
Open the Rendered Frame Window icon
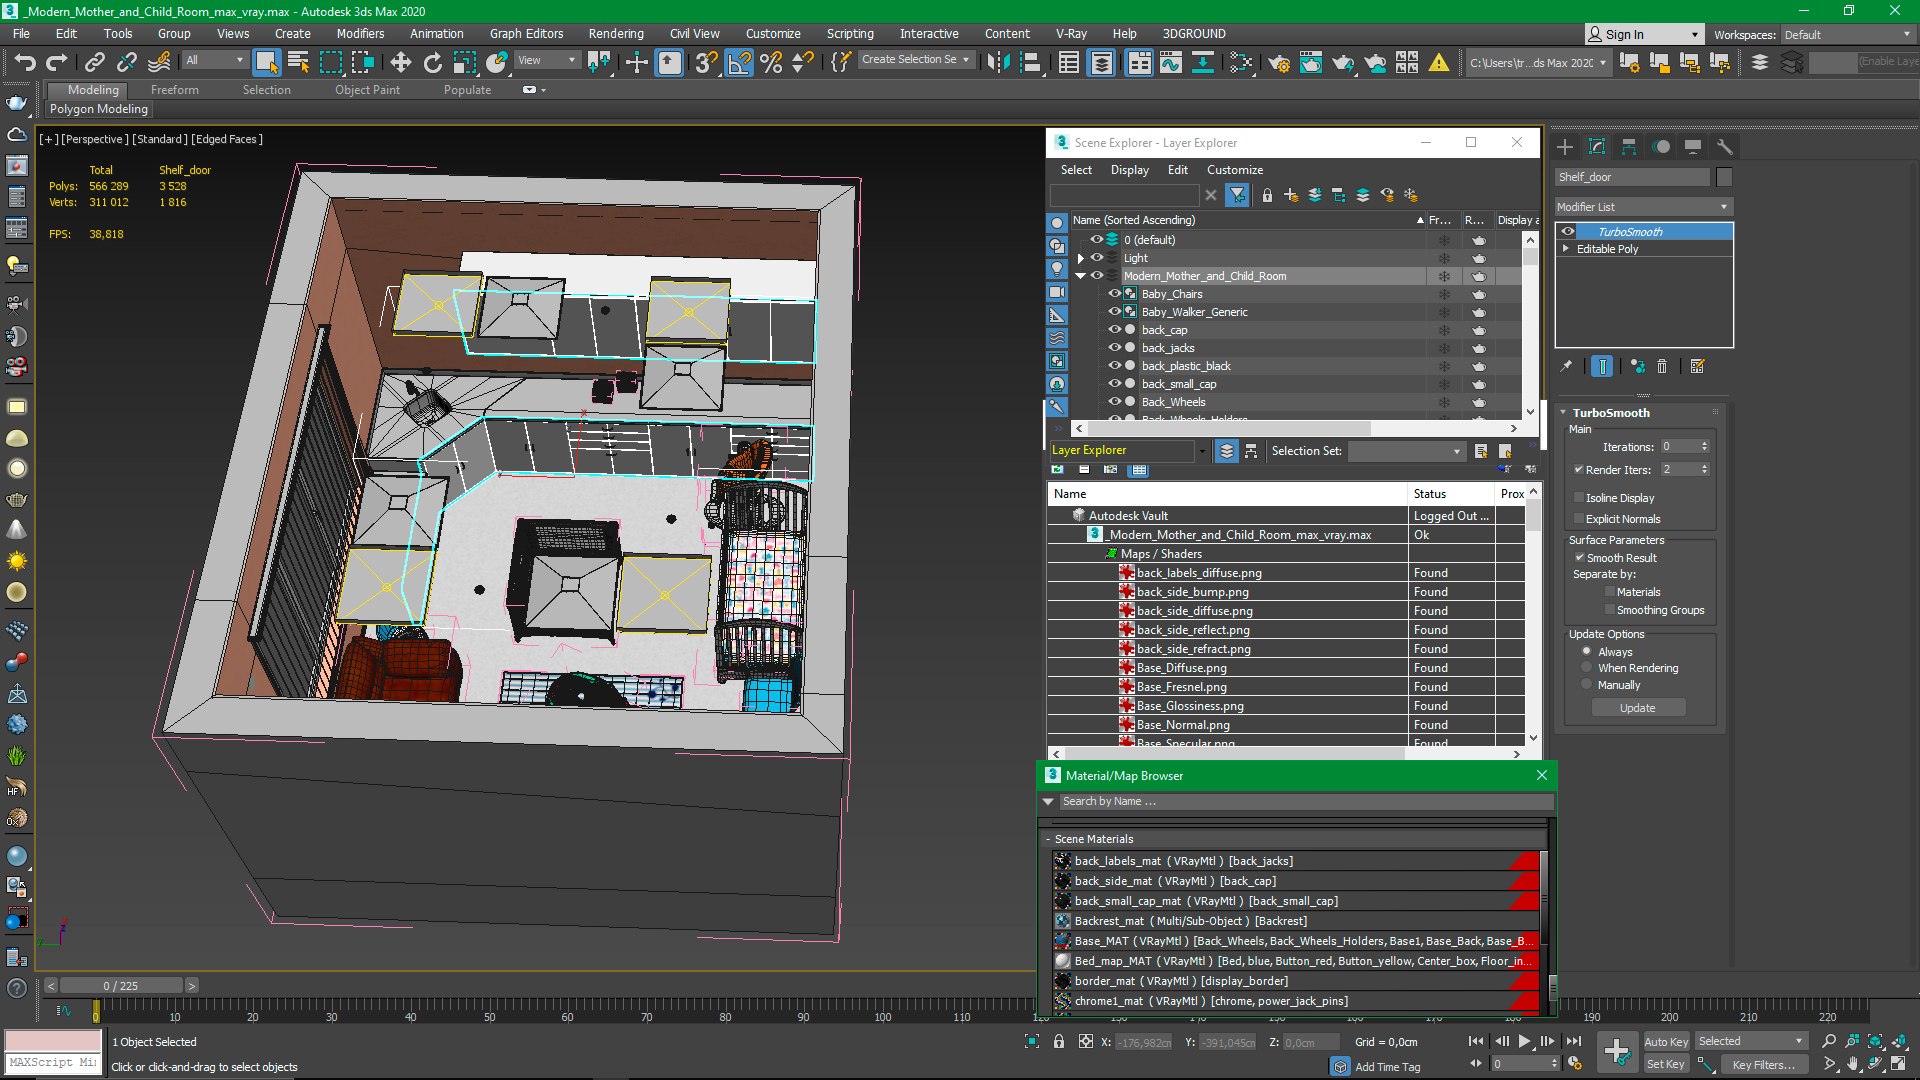pyautogui.click(x=1310, y=62)
